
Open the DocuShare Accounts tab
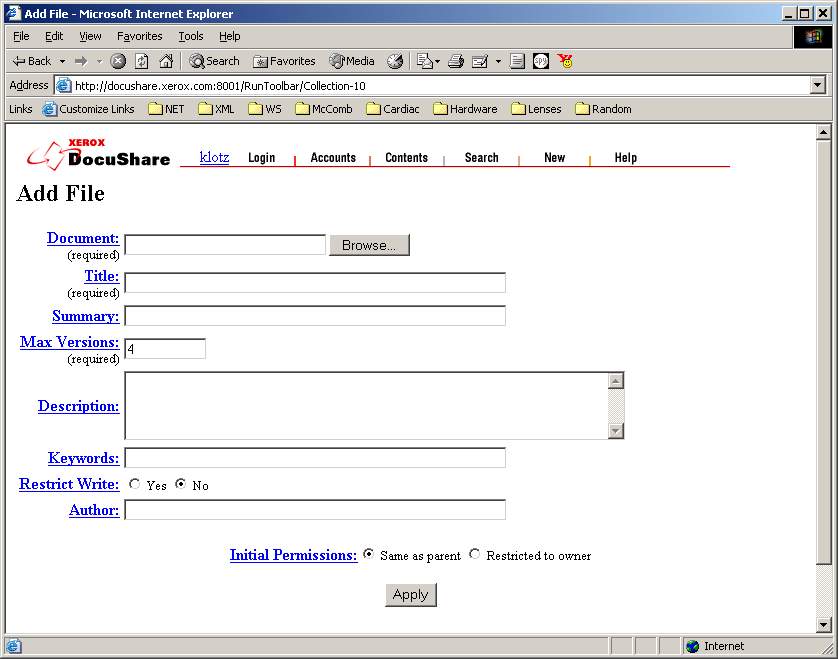coord(333,158)
